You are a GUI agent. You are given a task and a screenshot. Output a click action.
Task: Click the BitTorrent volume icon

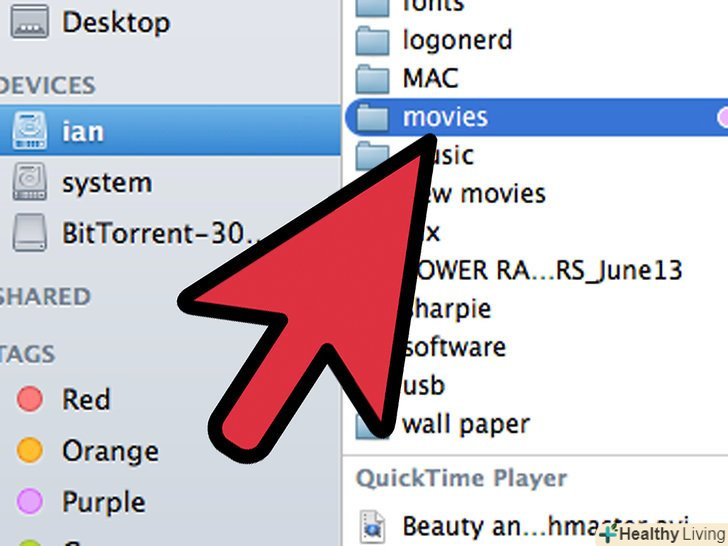pyautogui.click(x=29, y=233)
